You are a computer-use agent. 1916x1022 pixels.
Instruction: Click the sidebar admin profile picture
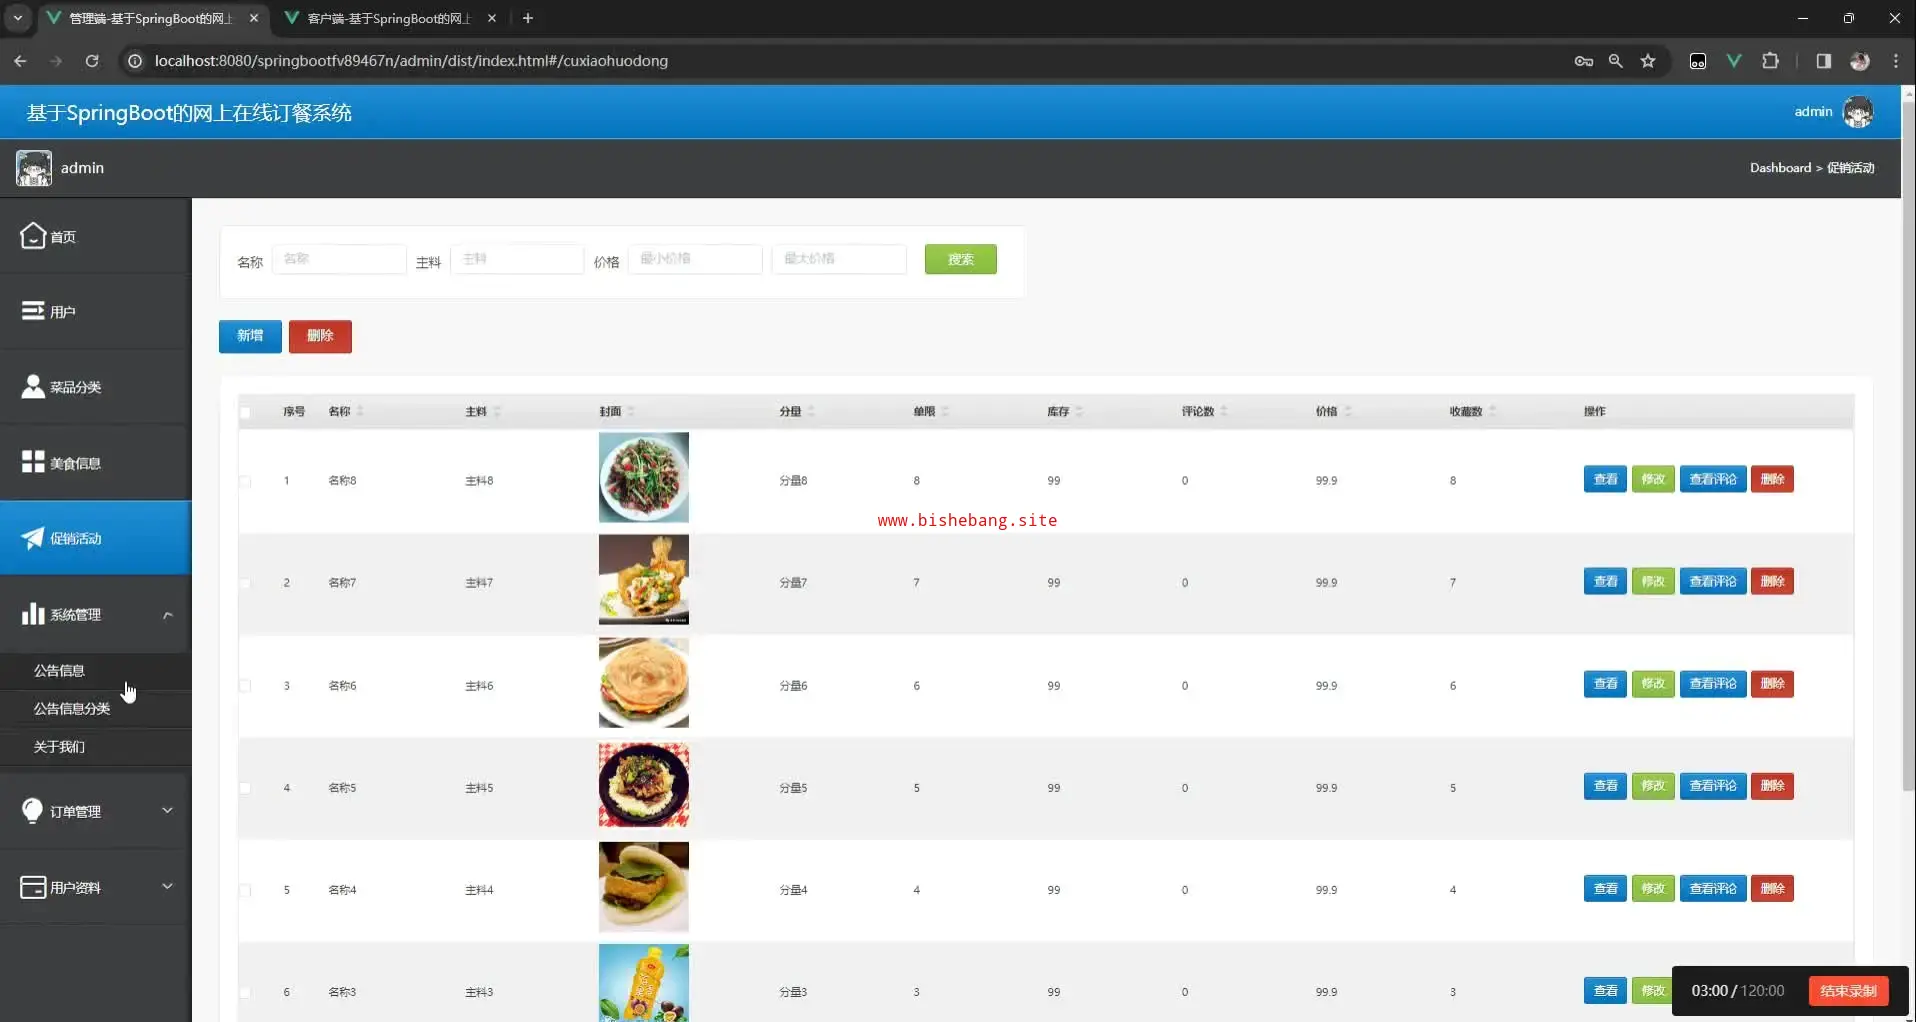(33, 168)
